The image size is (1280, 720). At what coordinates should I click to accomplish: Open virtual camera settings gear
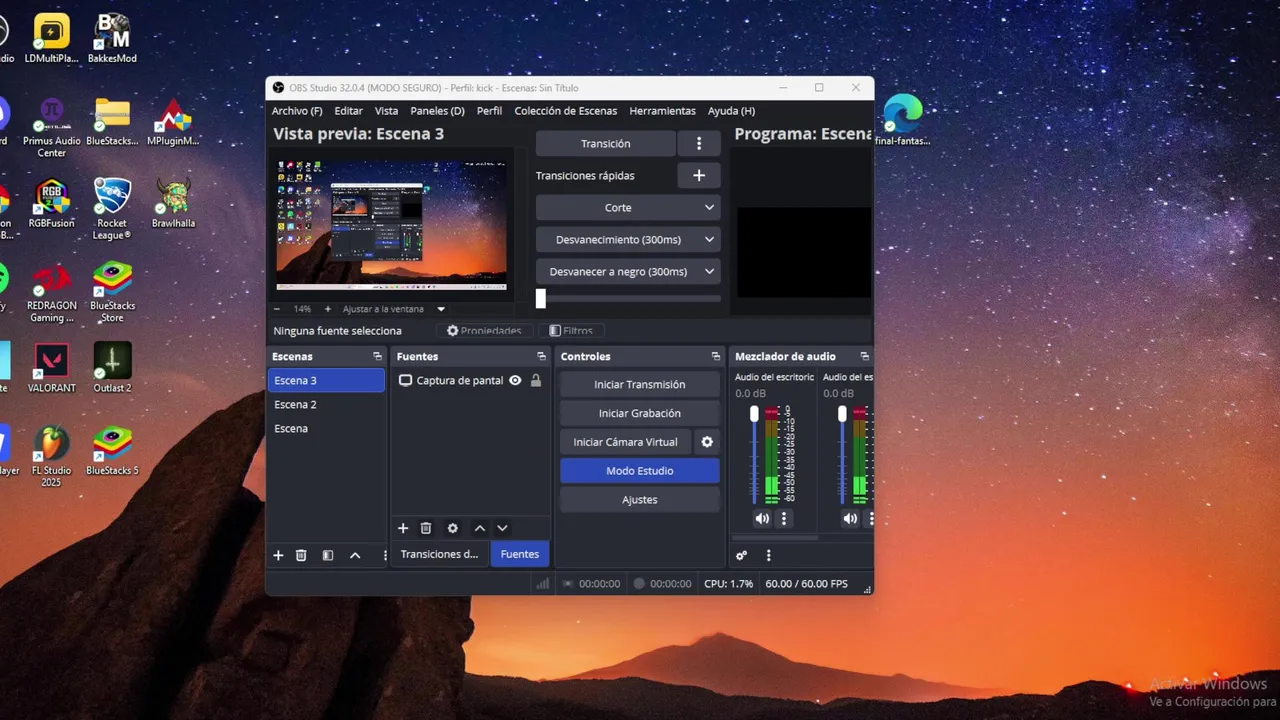(707, 442)
